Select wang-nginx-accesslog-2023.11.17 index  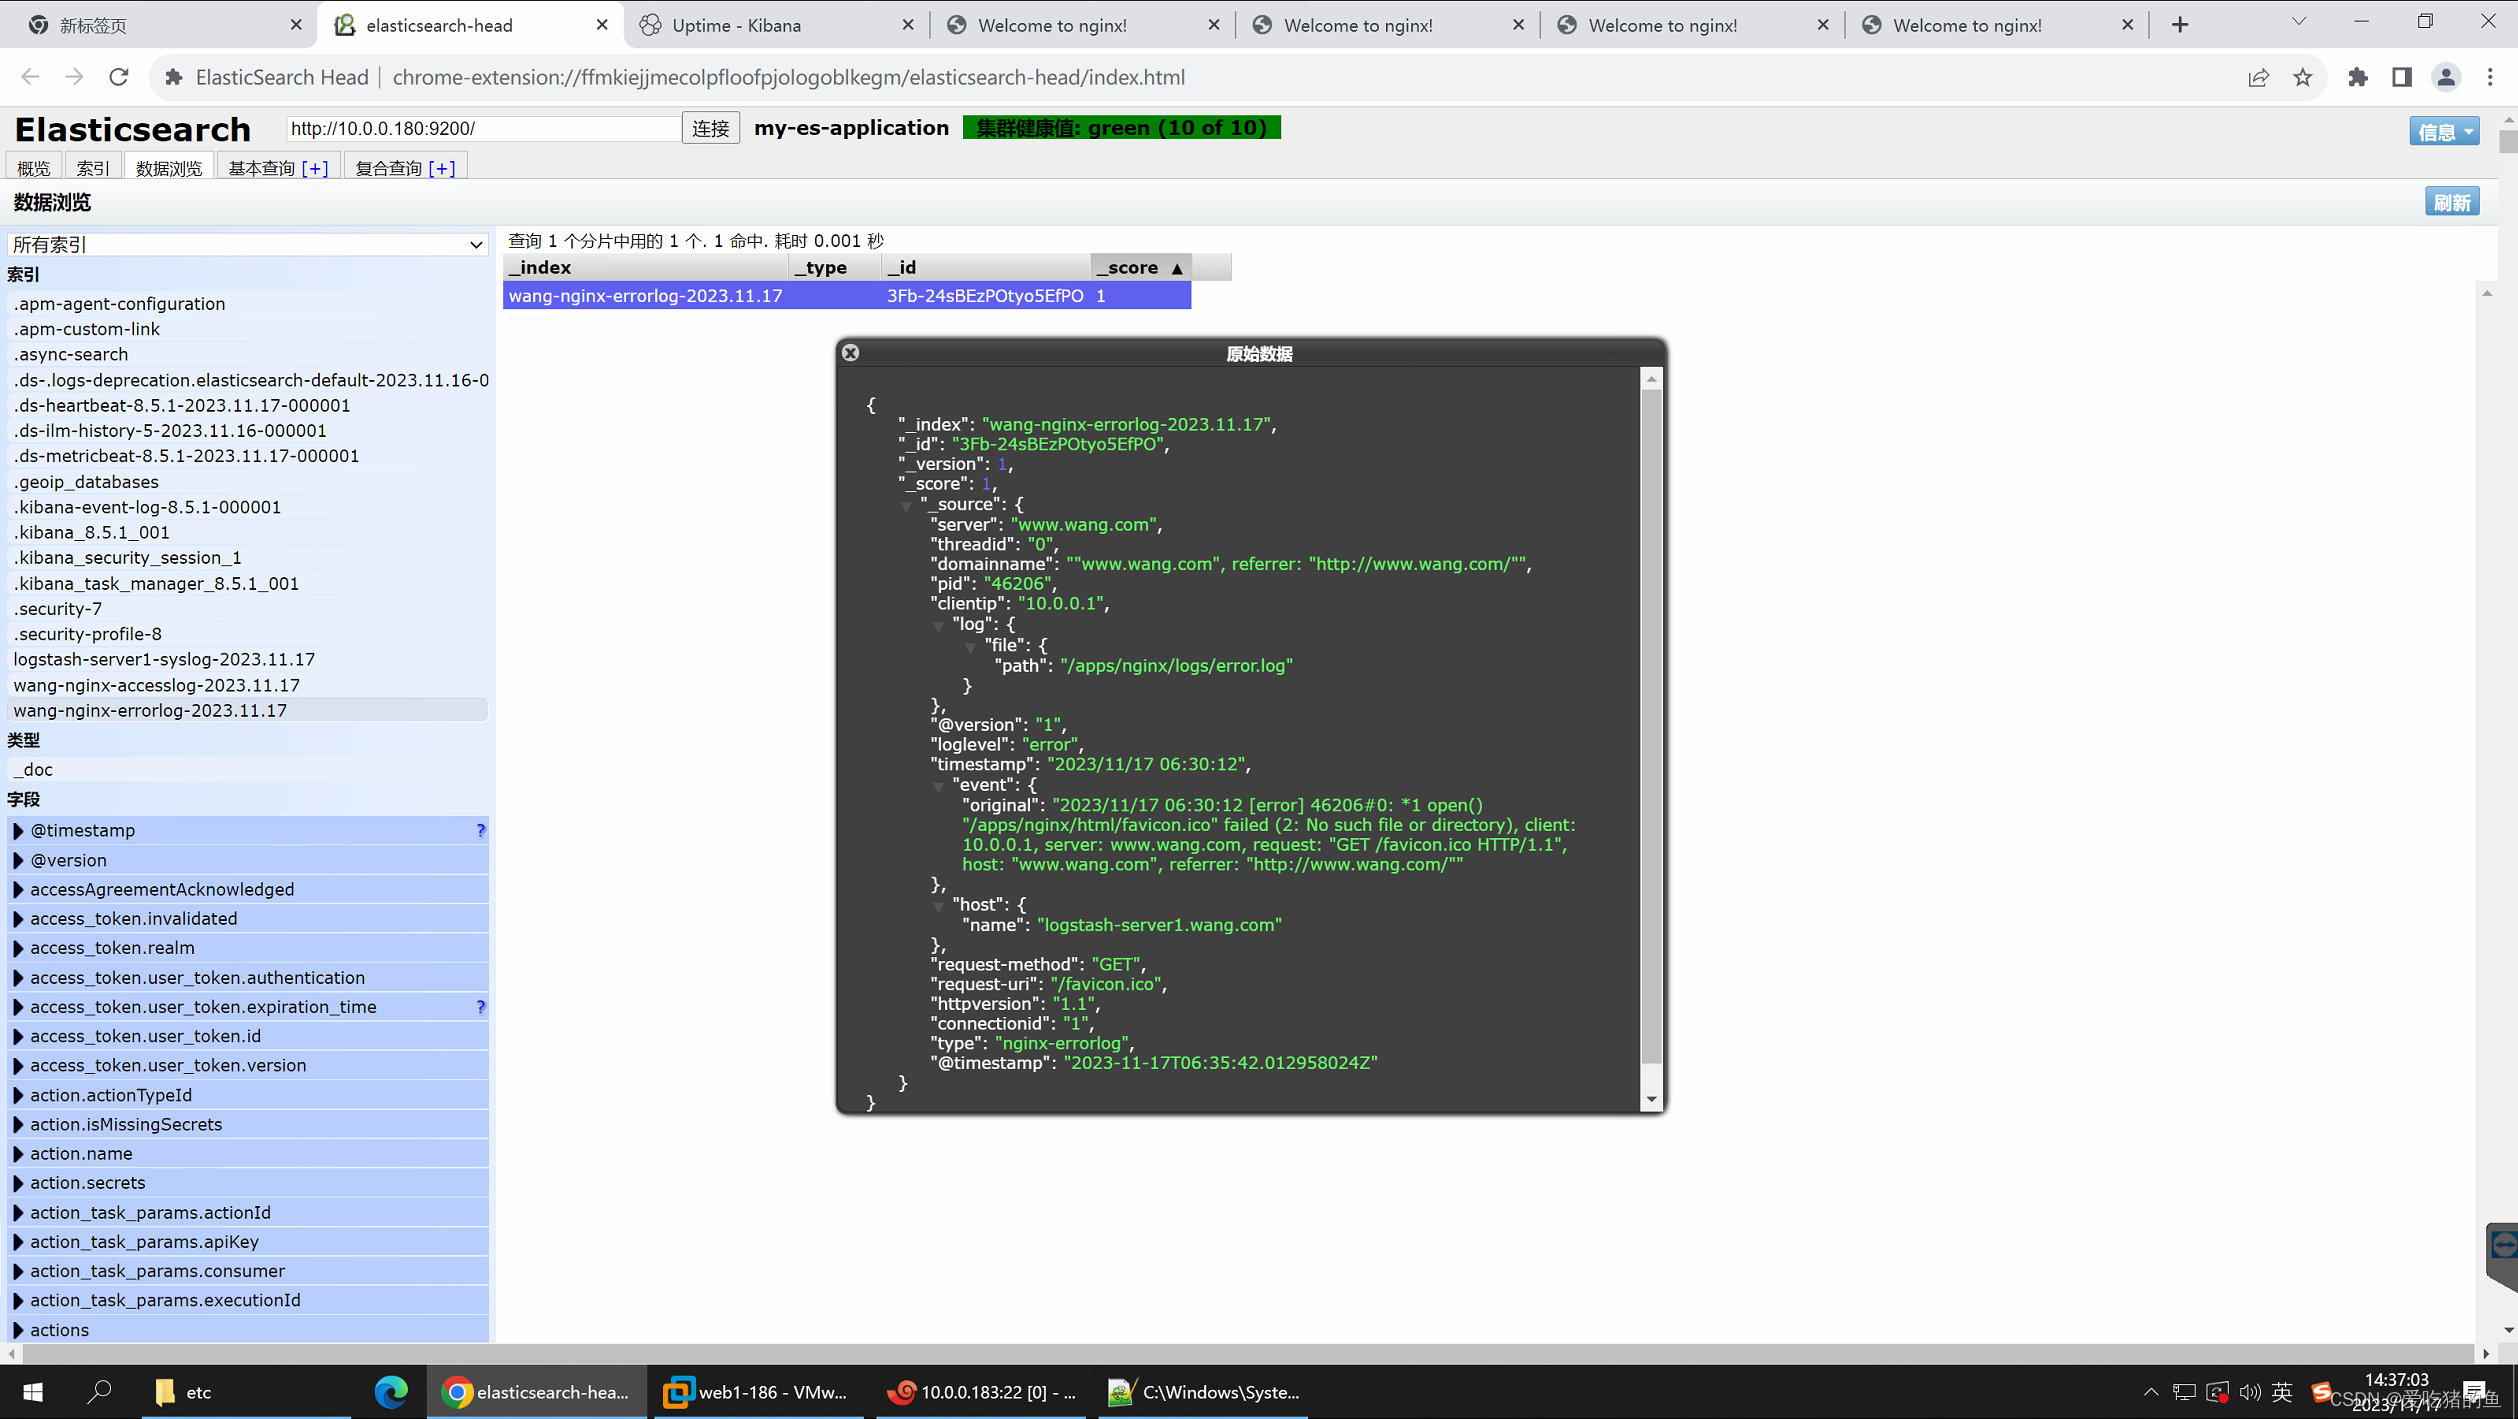[156, 685]
